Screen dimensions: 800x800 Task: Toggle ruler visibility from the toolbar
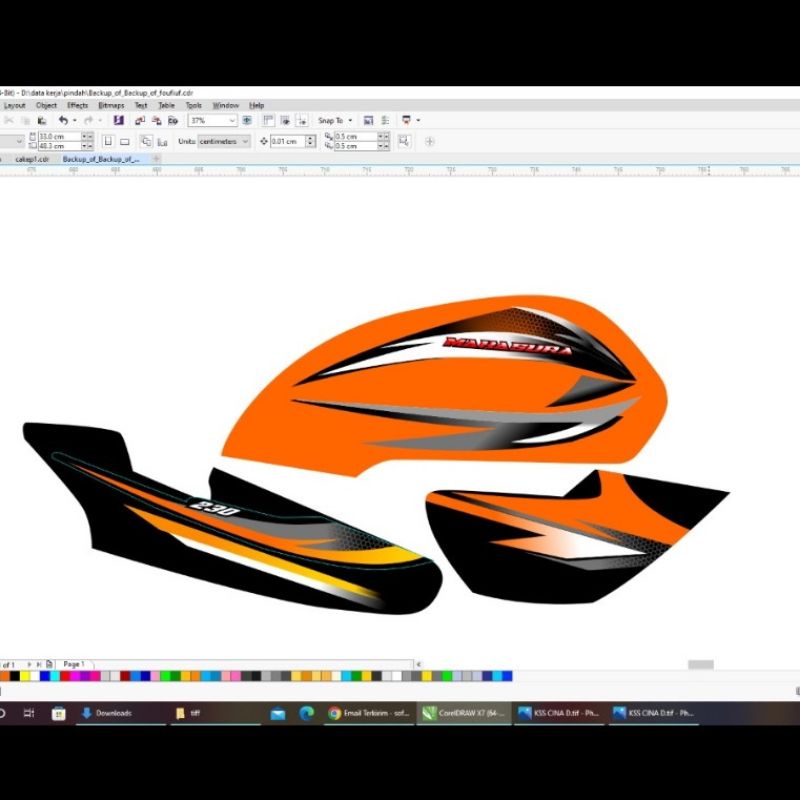click(268, 120)
